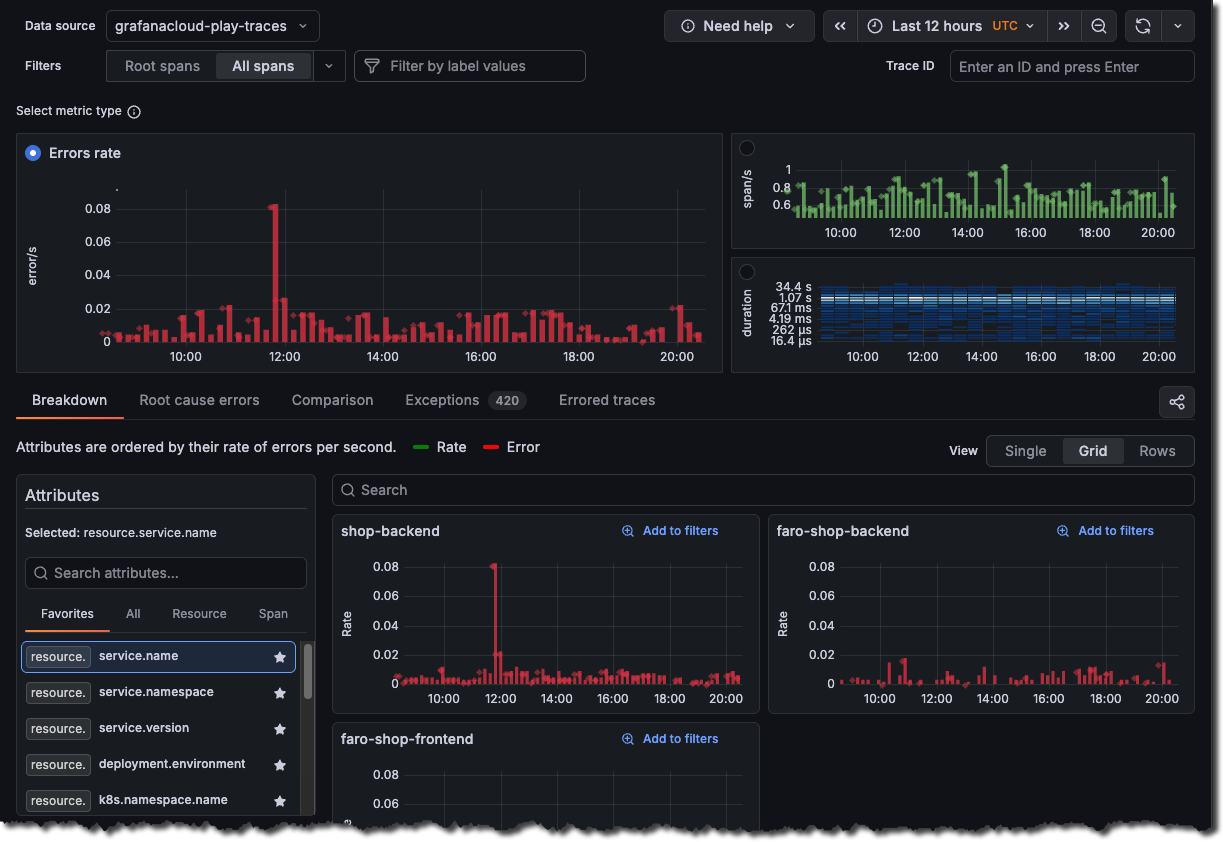The width and height of the screenshot is (1223, 842).
Task: Refresh the data with the refresh icon
Action: (x=1142, y=25)
